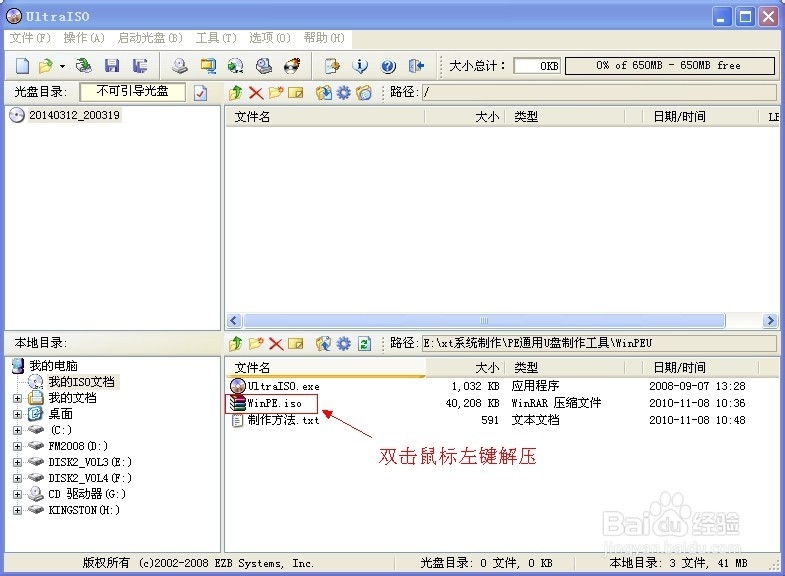Click last folder icon in disc toolbar
Viewport: 785px width, 576px height.
tap(364, 93)
